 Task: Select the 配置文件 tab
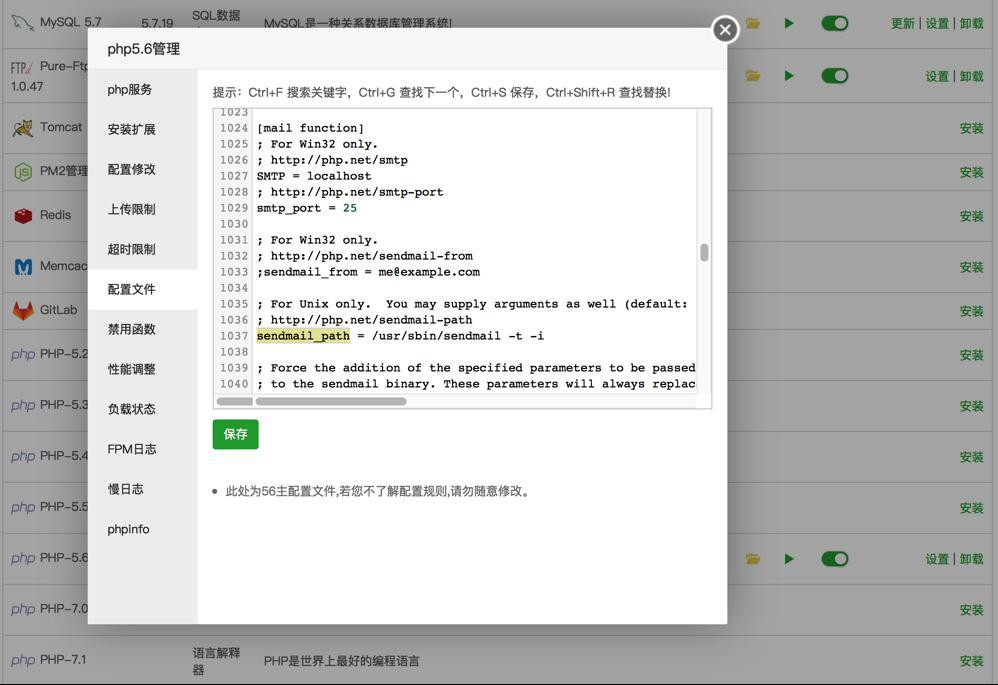tap(143, 290)
